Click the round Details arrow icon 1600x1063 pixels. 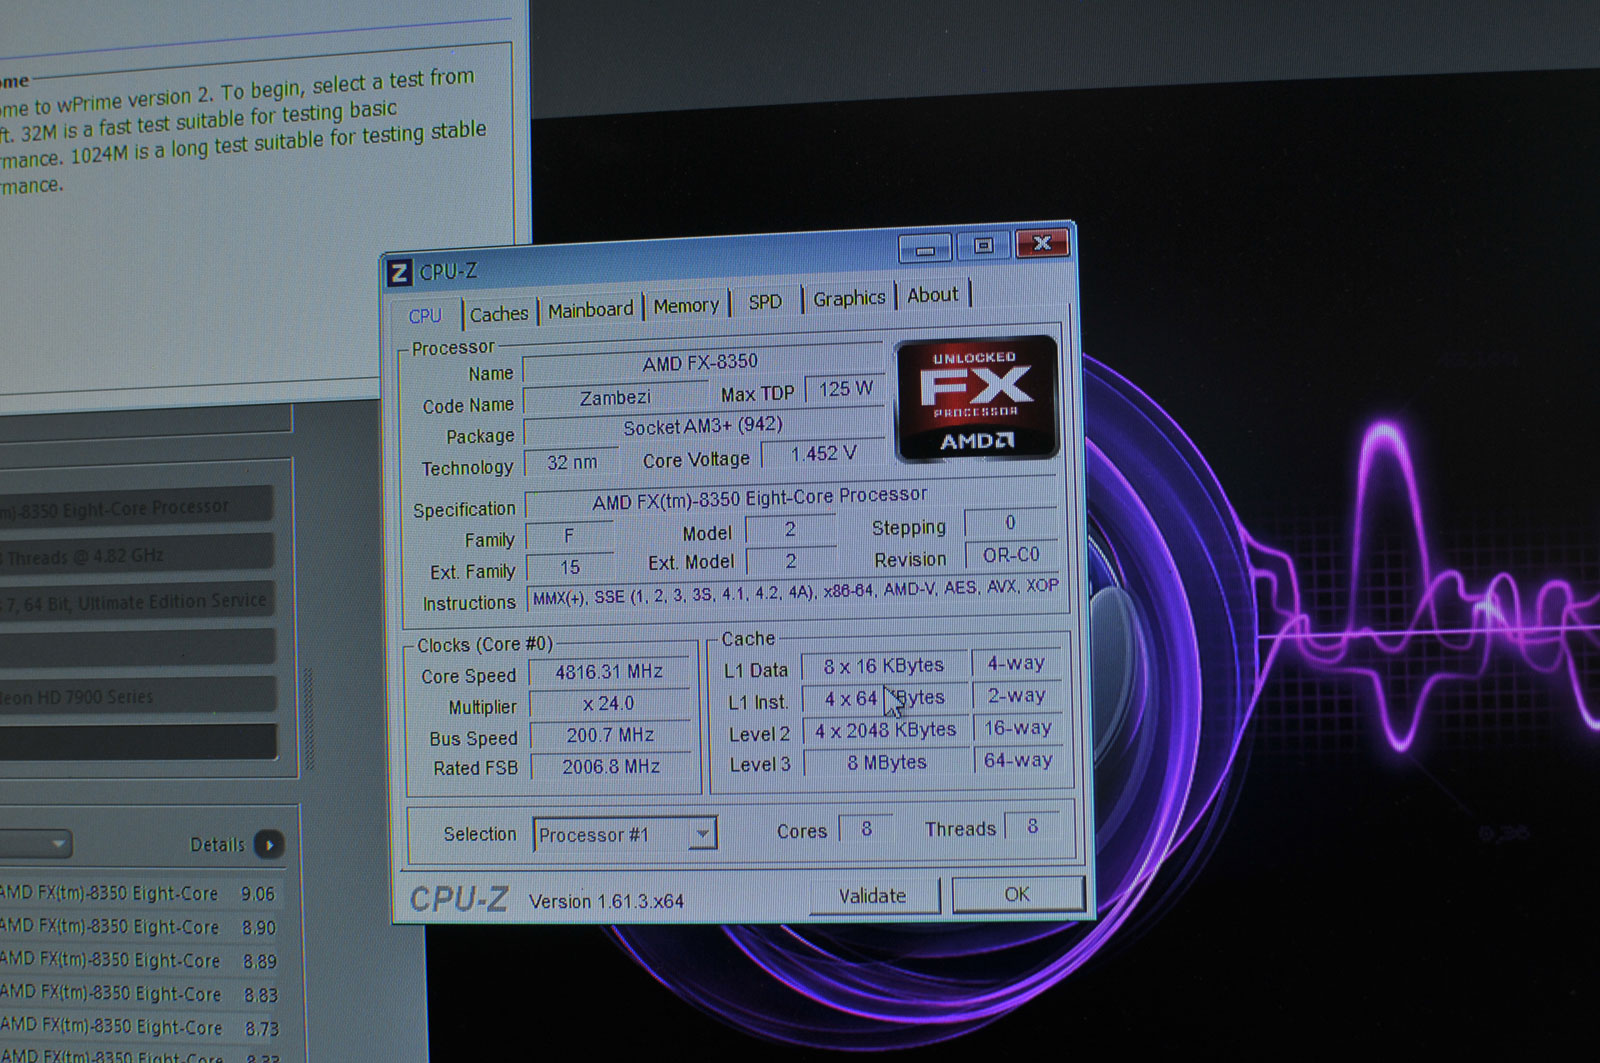(267, 845)
